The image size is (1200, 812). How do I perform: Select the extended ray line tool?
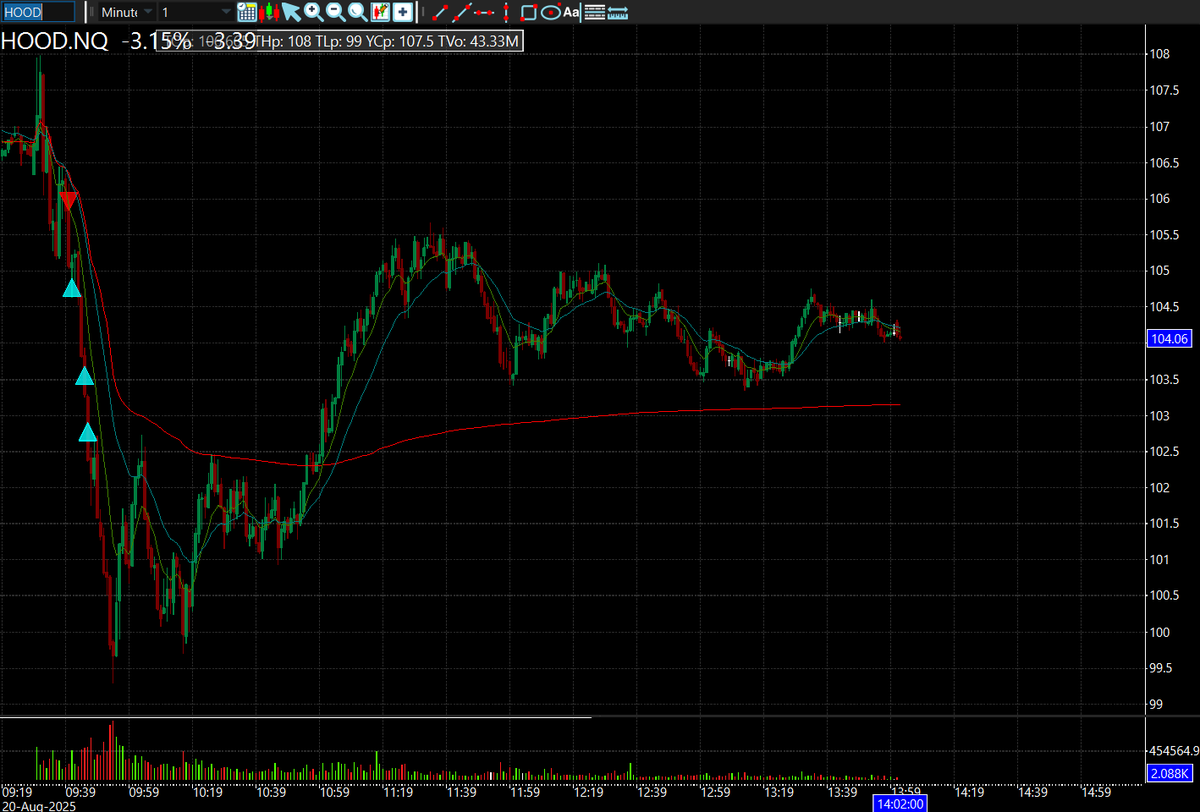[x=461, y=12]
